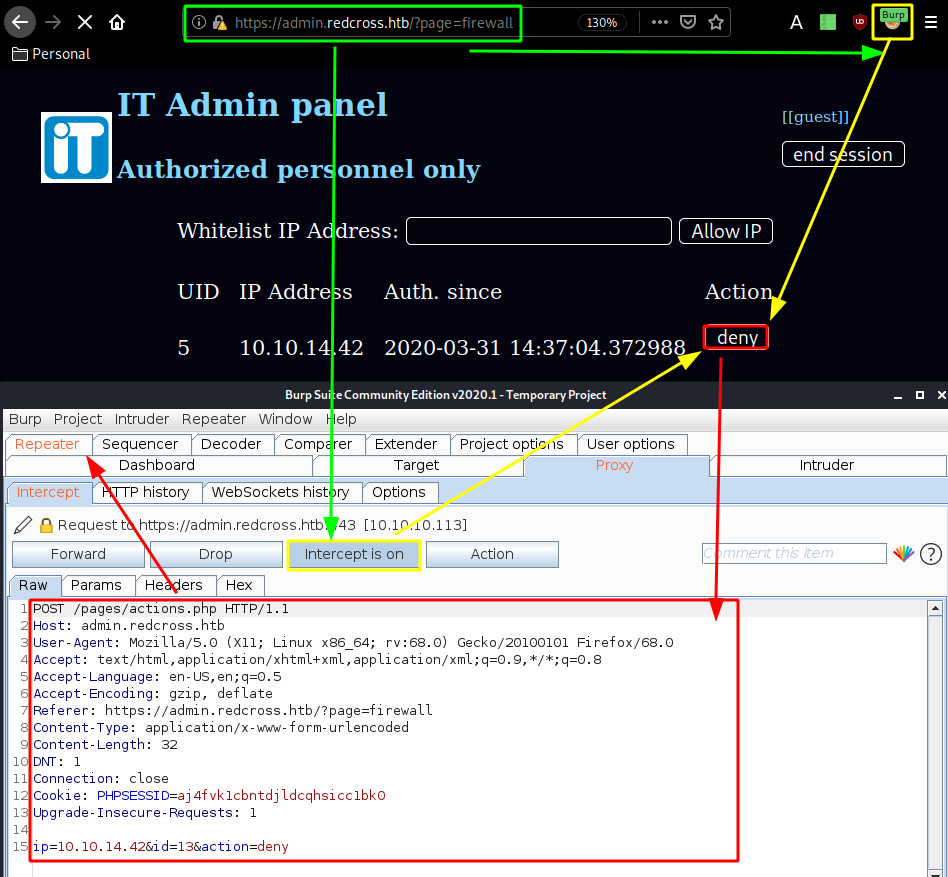The width and height of the screenshot is (948, 877).
Task: Open the User options tab
Action: coord(631,444)
